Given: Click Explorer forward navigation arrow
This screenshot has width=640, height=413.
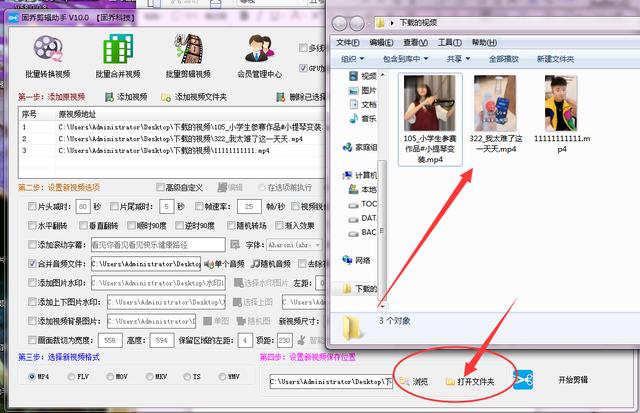Looking at the screenshot, I should point(357,24).
